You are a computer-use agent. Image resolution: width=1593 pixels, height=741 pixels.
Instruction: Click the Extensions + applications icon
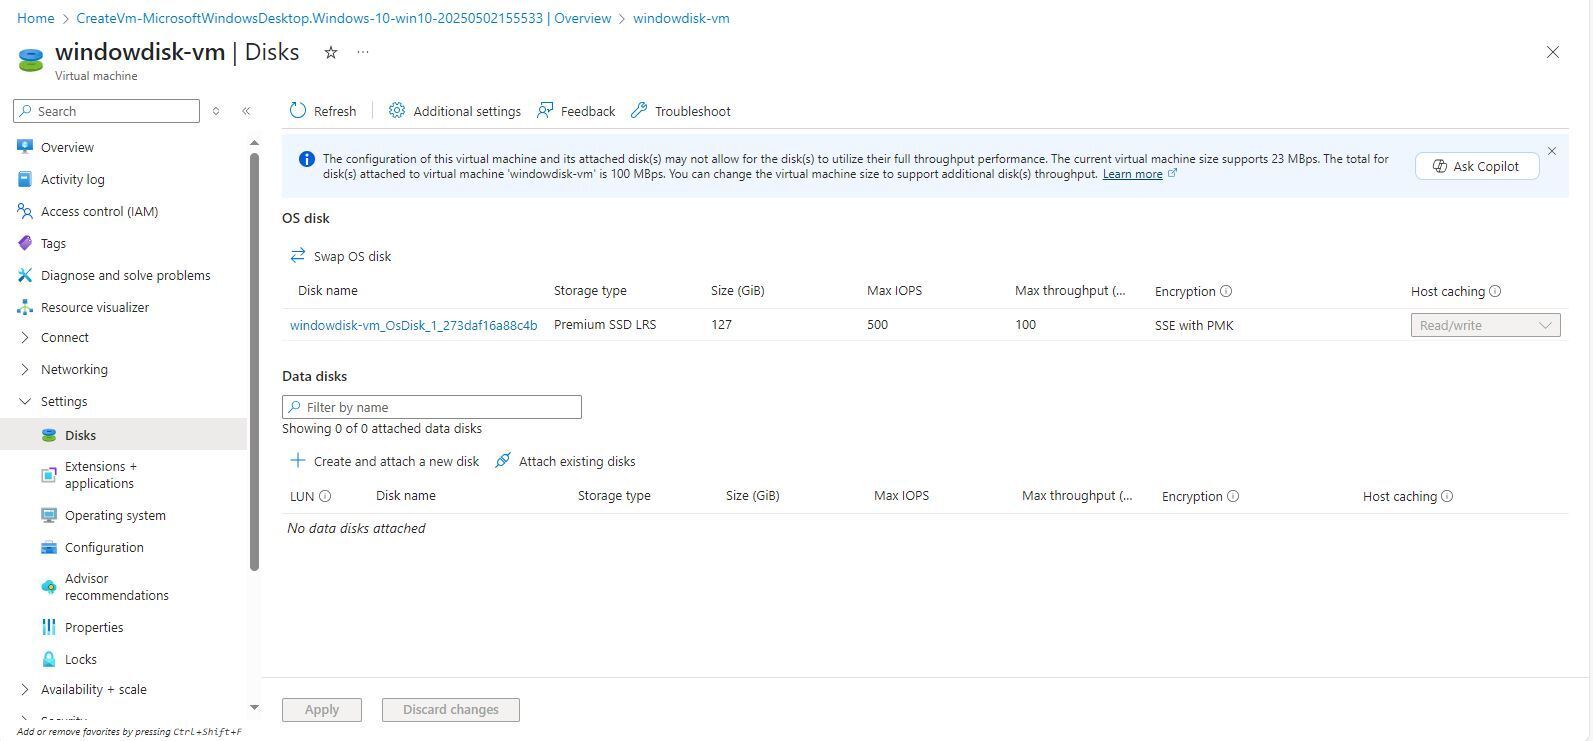point(49,475)
